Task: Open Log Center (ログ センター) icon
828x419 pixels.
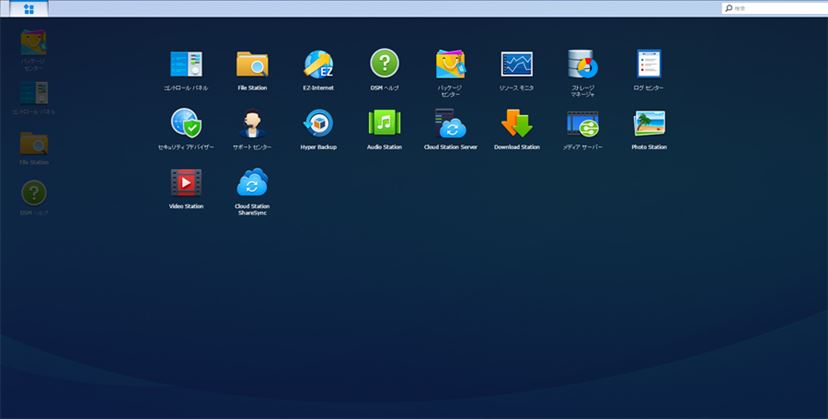Action: coord(649,64)
